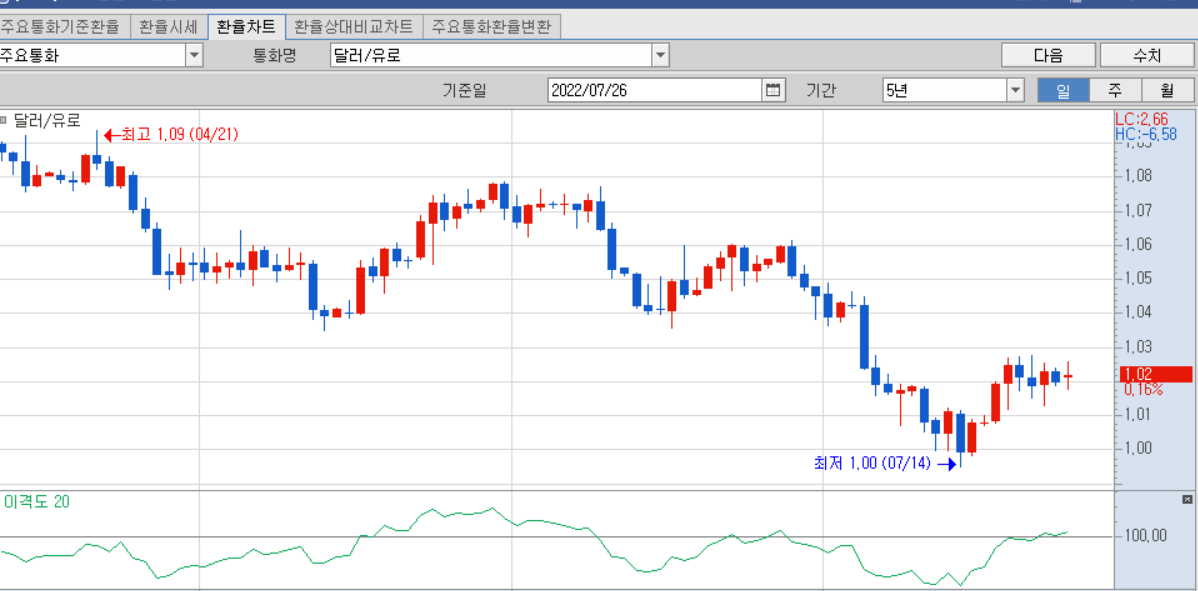Viewport: 1198px width, 591px height.
Task: Open the calendar picker for 기준일
Action: pyautogui.click(x=773, y=90)
